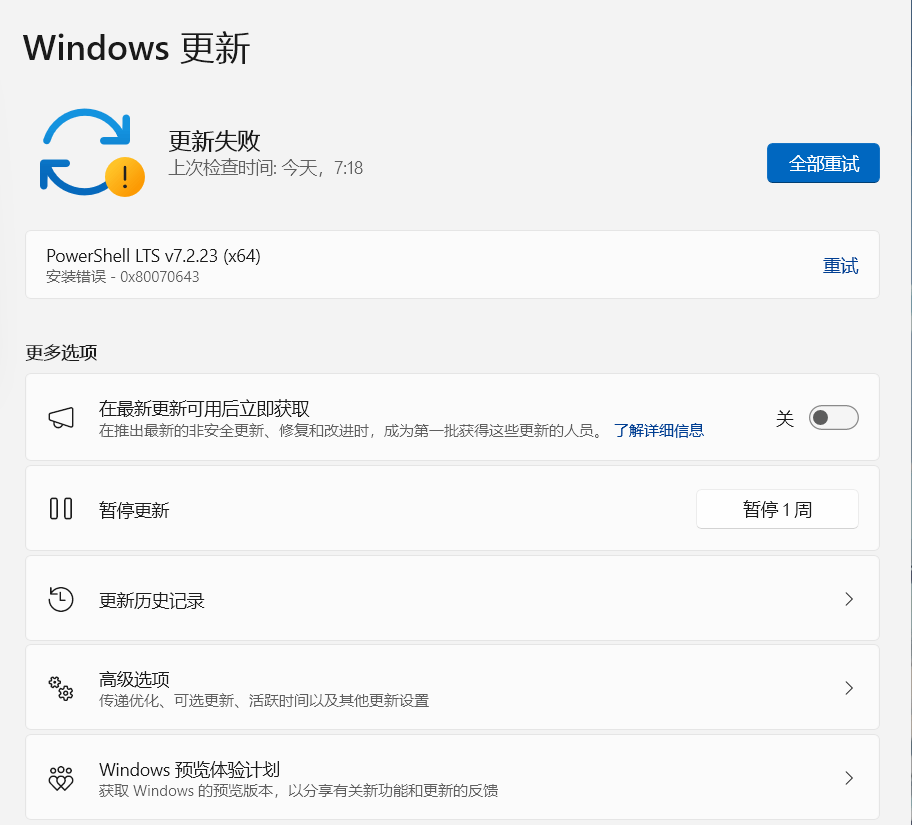Expand 更新历史记录 chevron arrow
The image size is (912, 825).
point(849,599)
